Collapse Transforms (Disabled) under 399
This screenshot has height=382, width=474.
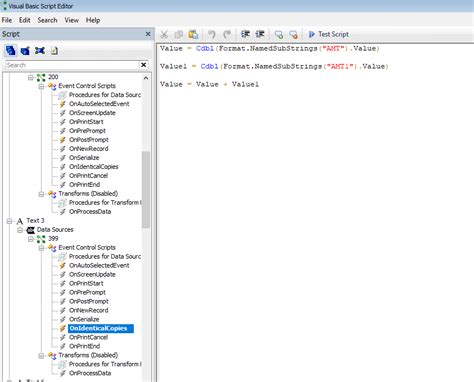click(x=41, y=356)
